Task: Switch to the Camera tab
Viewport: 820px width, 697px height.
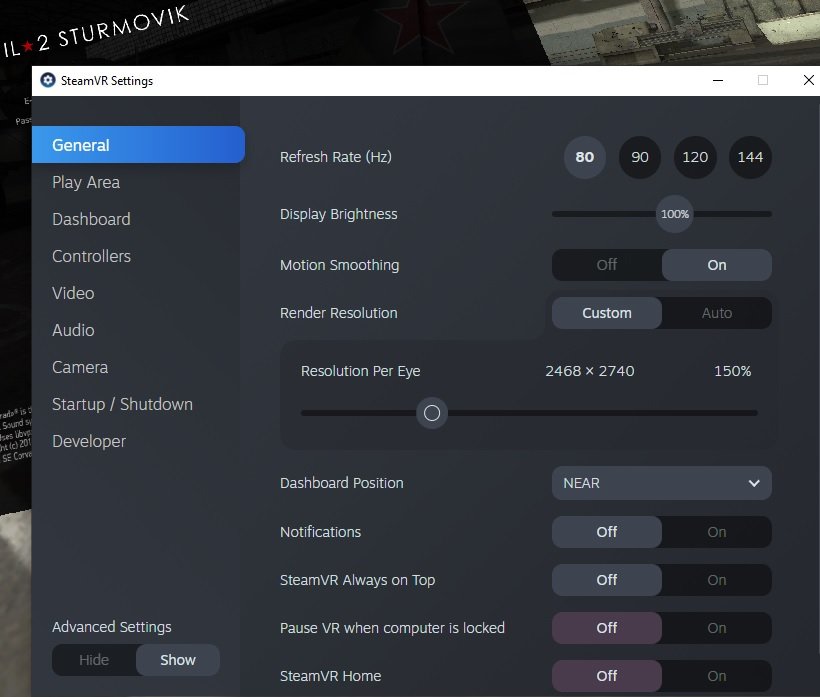Action: pos(80,368)
